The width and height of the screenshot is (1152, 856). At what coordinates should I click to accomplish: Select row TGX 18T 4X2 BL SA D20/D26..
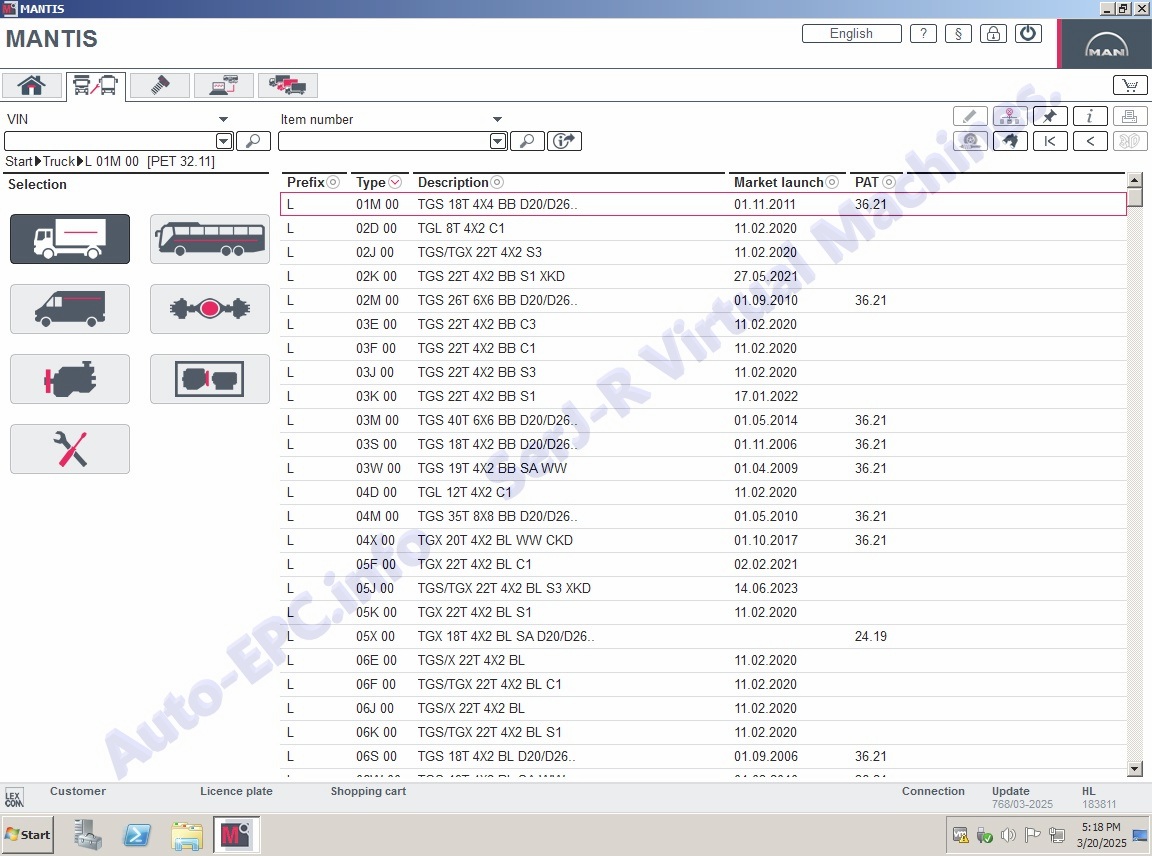pos(702,636)
